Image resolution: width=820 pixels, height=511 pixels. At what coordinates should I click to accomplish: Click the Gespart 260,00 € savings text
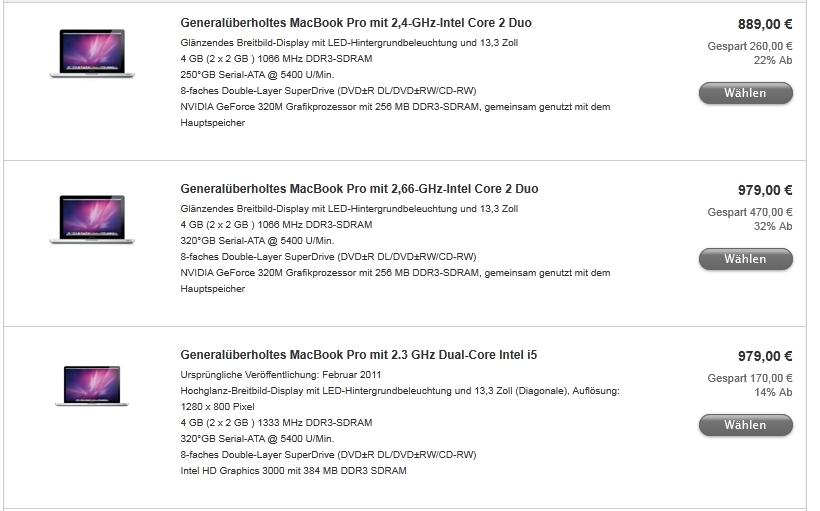pos(750,46)
